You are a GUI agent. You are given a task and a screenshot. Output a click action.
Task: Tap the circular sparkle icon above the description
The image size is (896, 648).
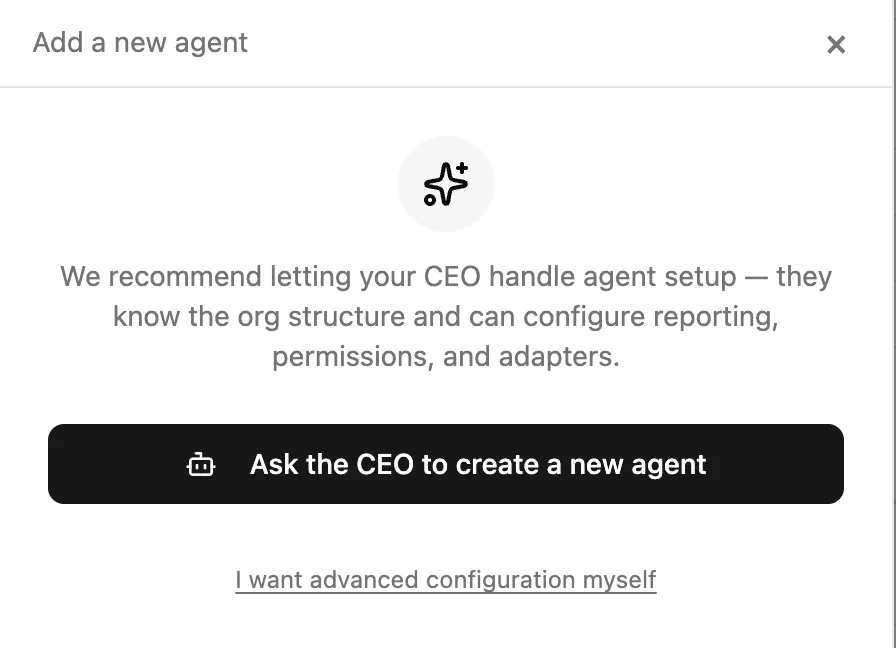point(447,184)
